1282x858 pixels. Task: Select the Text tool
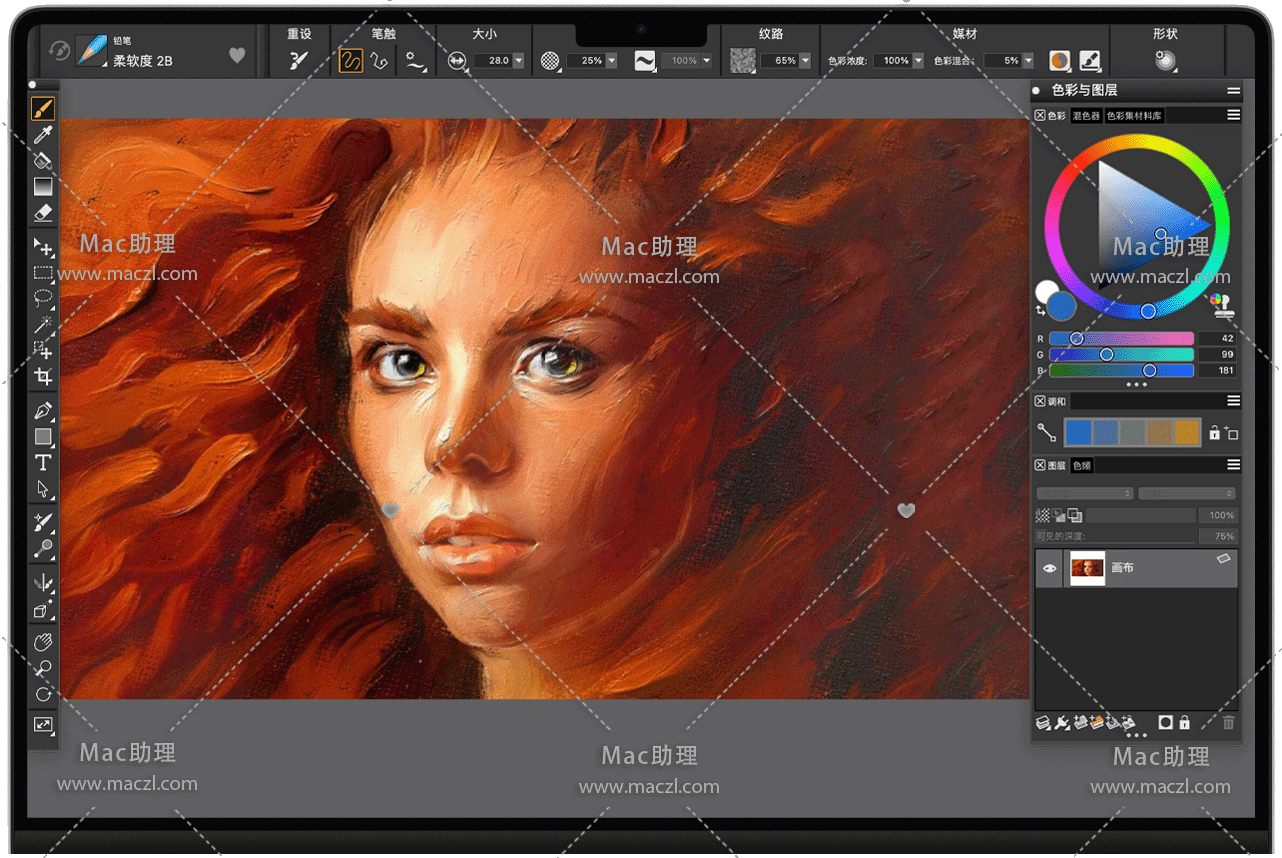coord(43,462)
